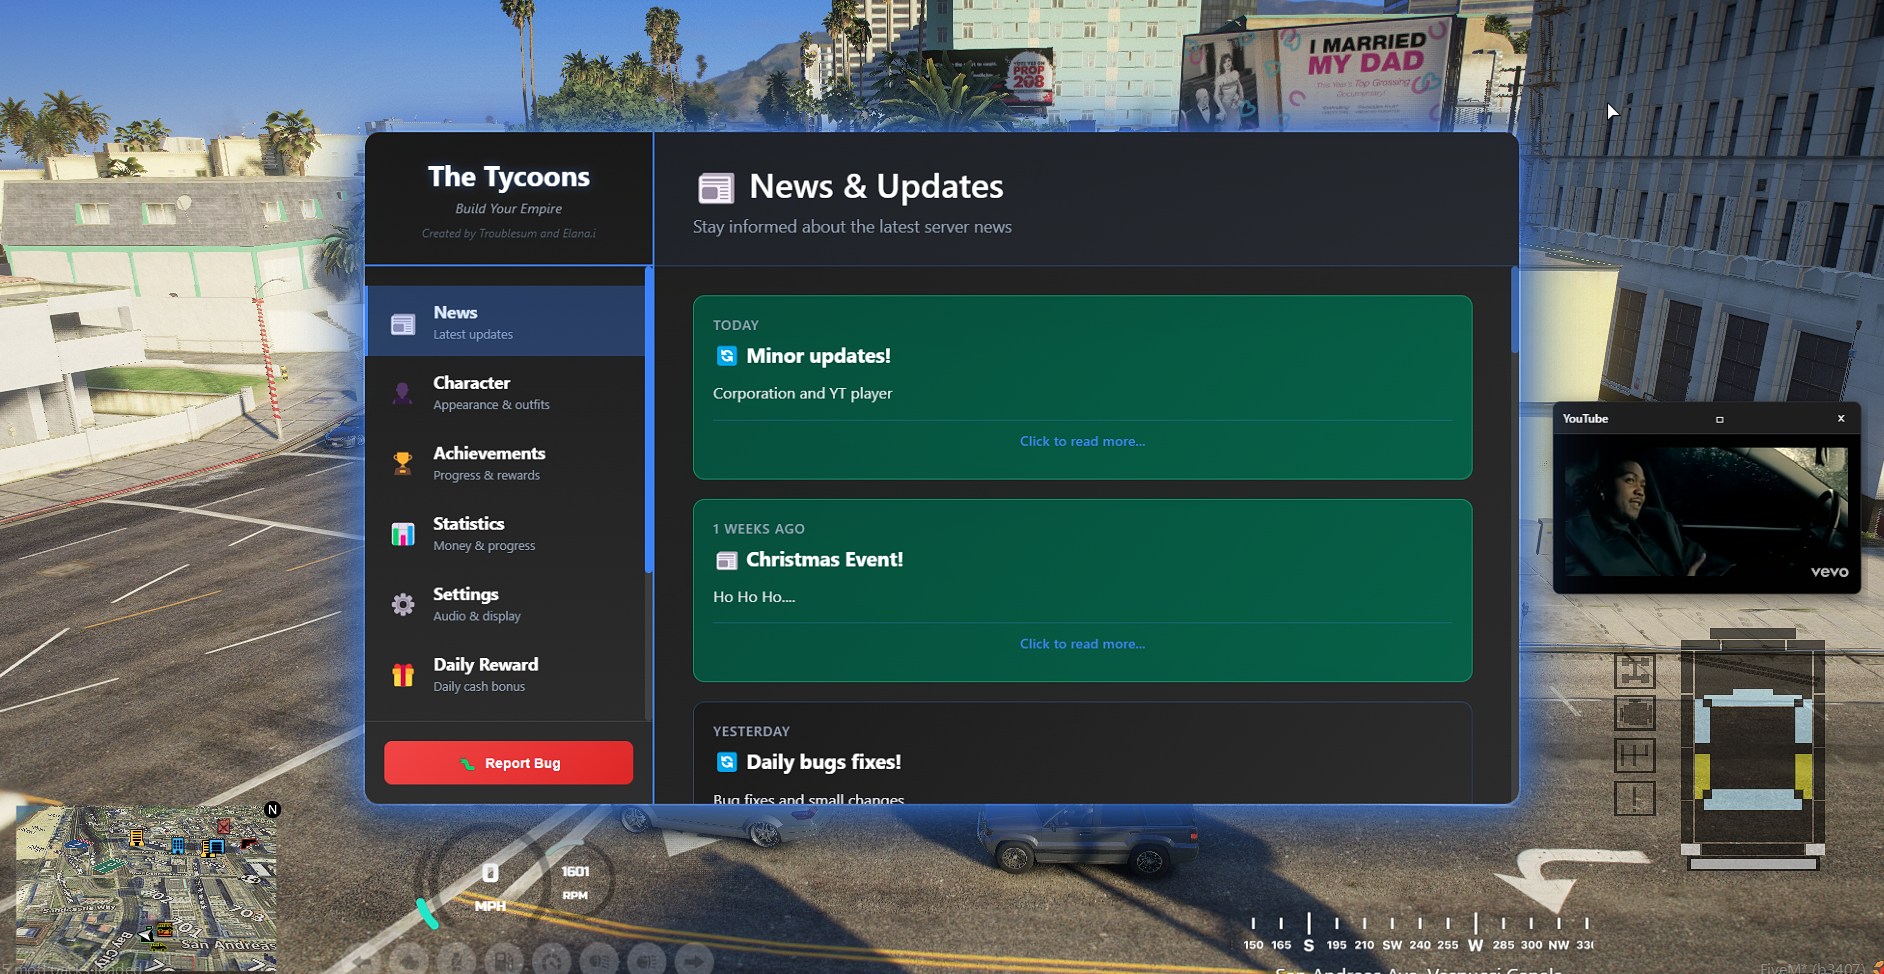Maximize the YouTube mini player window
Screen dimensions: 1884x974
pyautogui.click(x=1720, y=420)
